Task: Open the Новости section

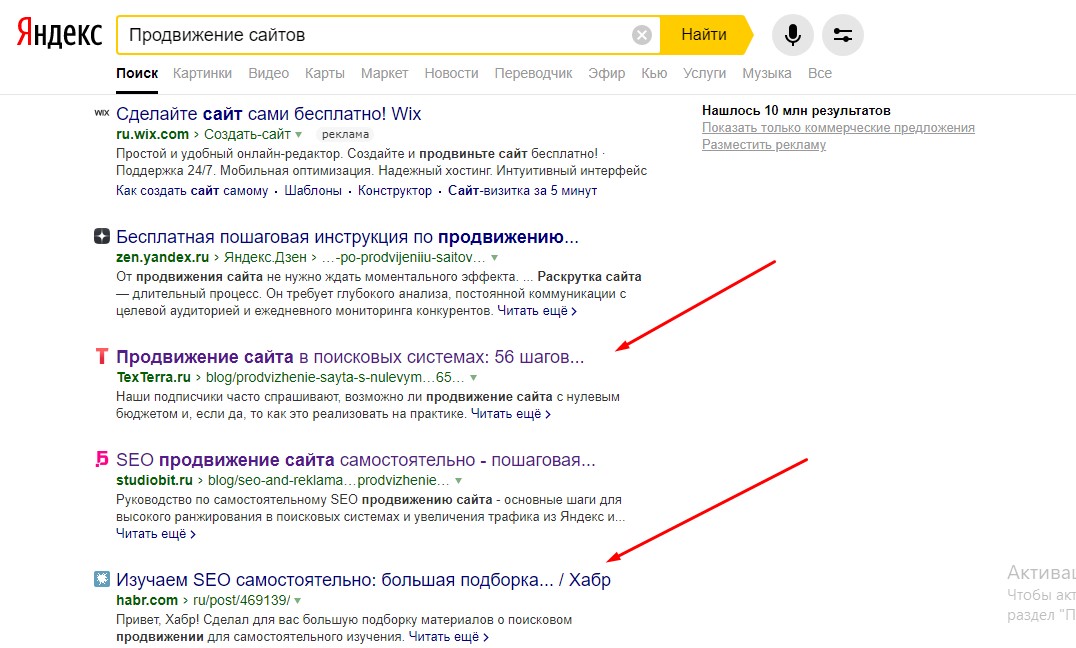Action: pos(451,73)
